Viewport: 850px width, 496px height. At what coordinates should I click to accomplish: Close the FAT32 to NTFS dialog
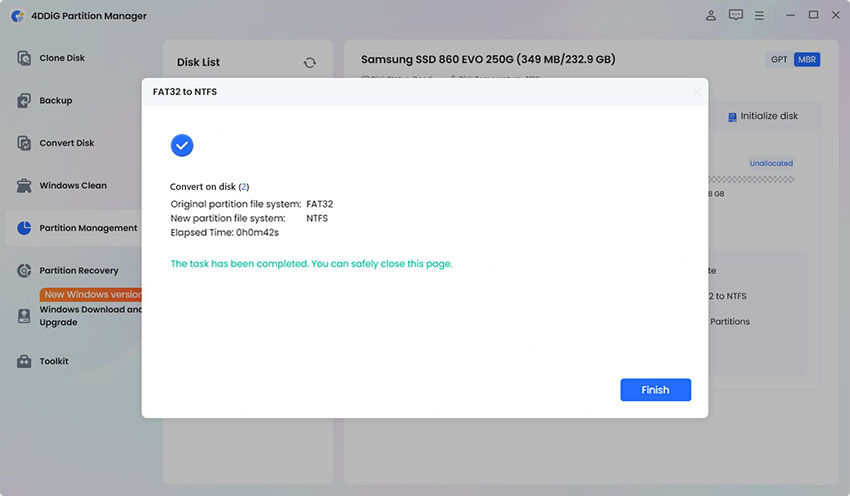click(x=697, y=92)
